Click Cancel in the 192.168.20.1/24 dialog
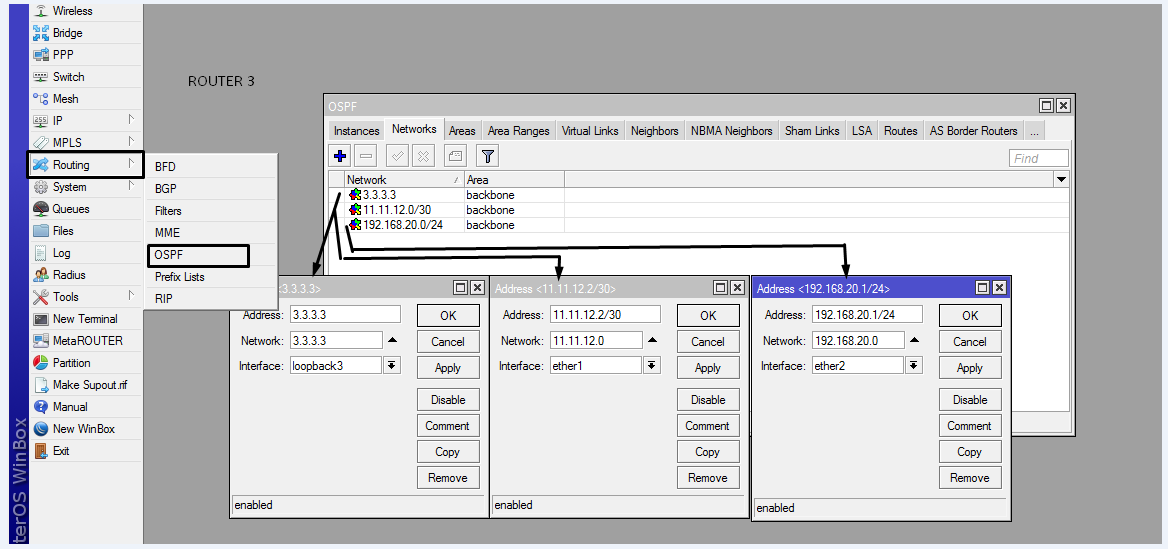 (969, 341)
